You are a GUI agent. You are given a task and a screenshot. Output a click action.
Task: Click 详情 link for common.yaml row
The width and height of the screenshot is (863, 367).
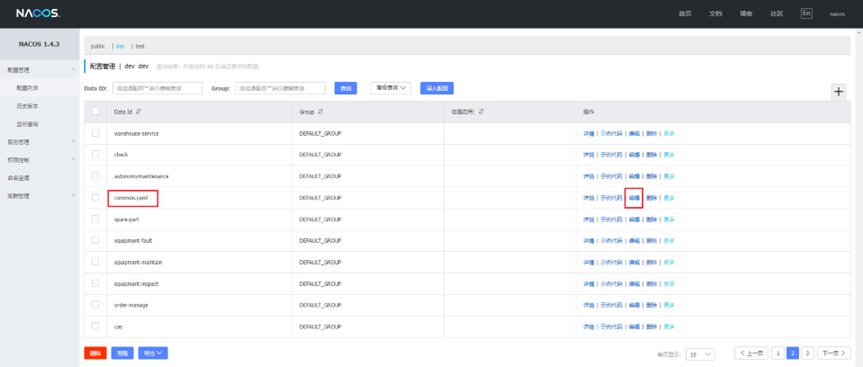[588, 198]
